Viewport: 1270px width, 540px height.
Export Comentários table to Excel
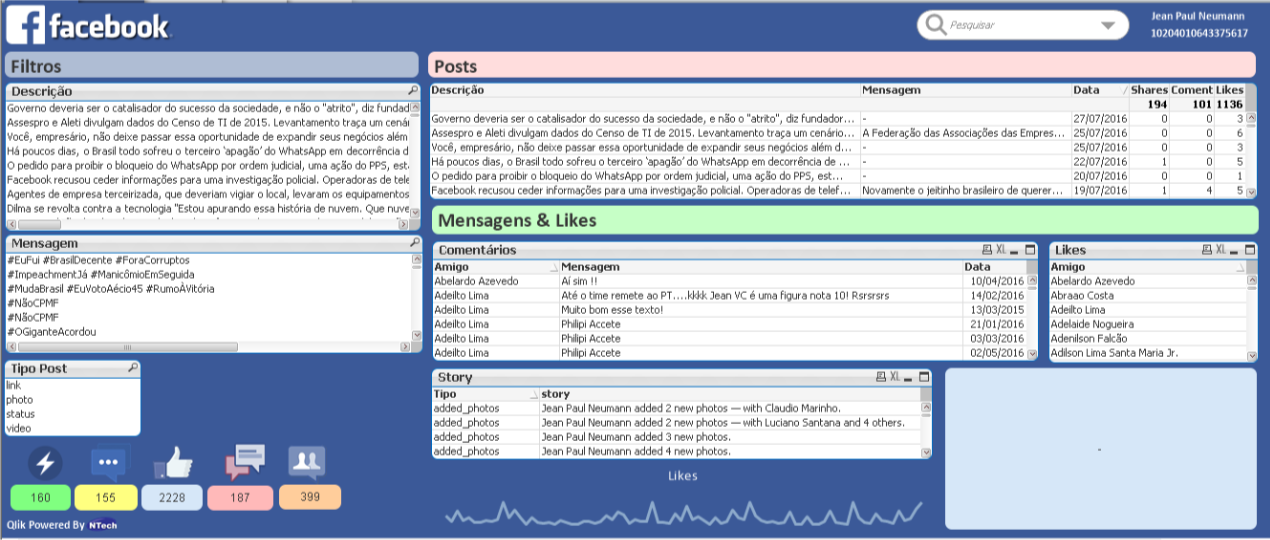tap(1001, 250)
